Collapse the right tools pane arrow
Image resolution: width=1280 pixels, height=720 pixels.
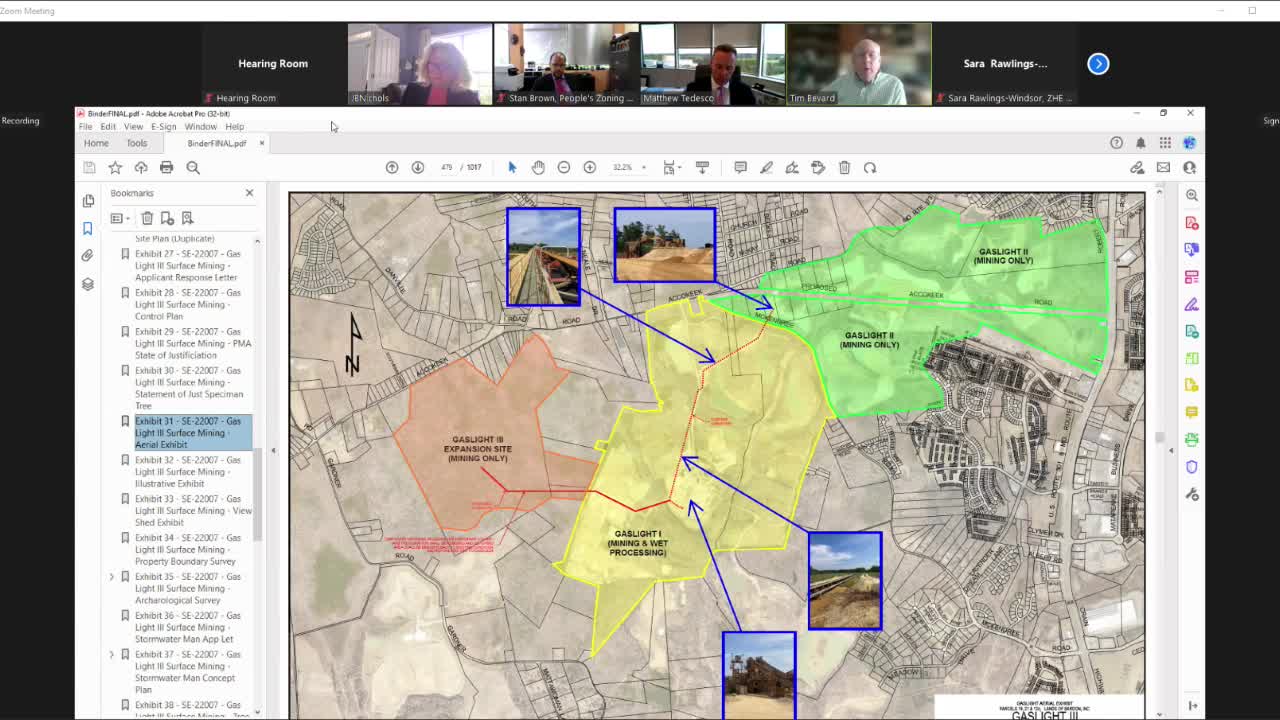tap(1171, 451)
